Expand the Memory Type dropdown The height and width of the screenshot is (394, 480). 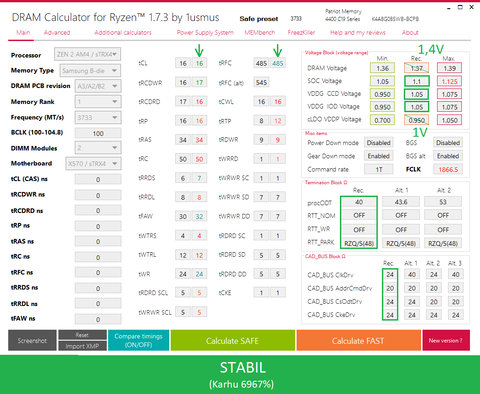(x=90, y=70)
